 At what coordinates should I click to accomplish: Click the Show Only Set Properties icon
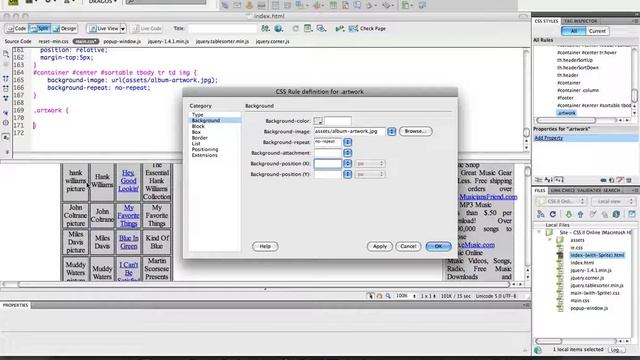(559, 180)
